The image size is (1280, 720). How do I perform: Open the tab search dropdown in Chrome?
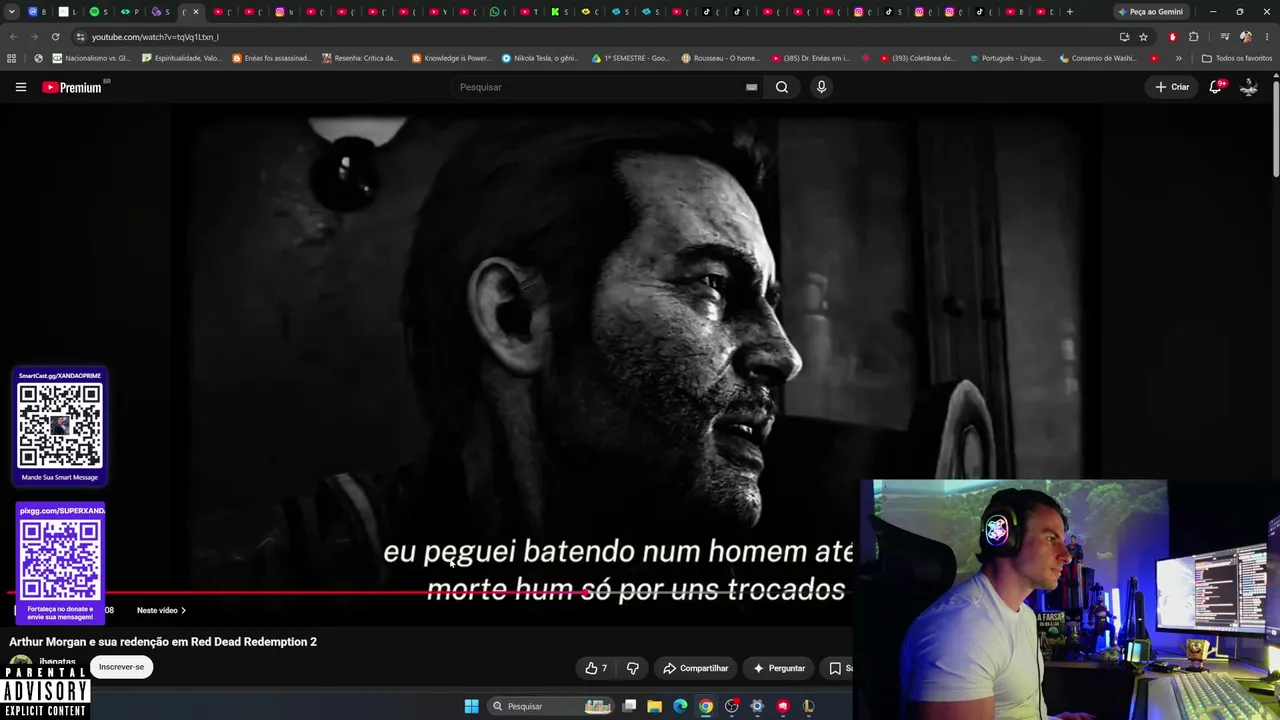coord(12,12)
